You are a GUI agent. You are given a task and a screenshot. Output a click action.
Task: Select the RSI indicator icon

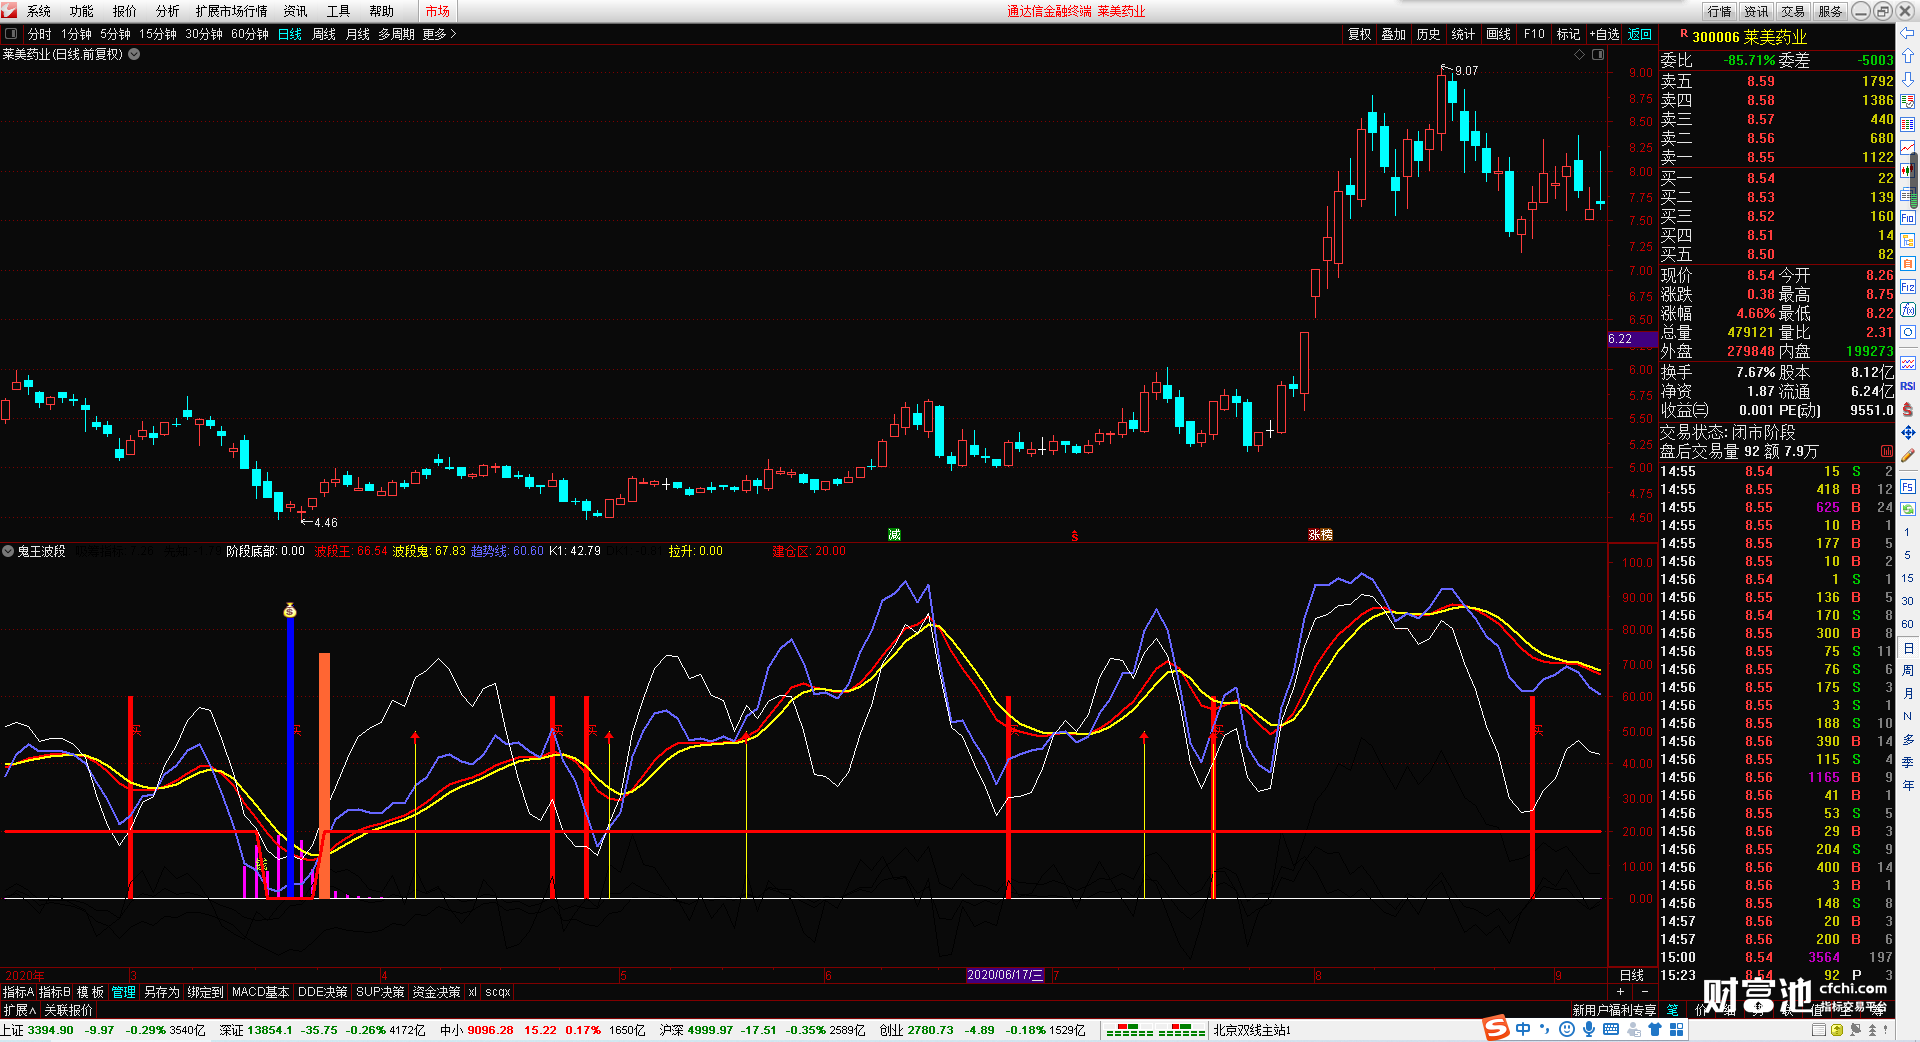(x=1907, y=386)
